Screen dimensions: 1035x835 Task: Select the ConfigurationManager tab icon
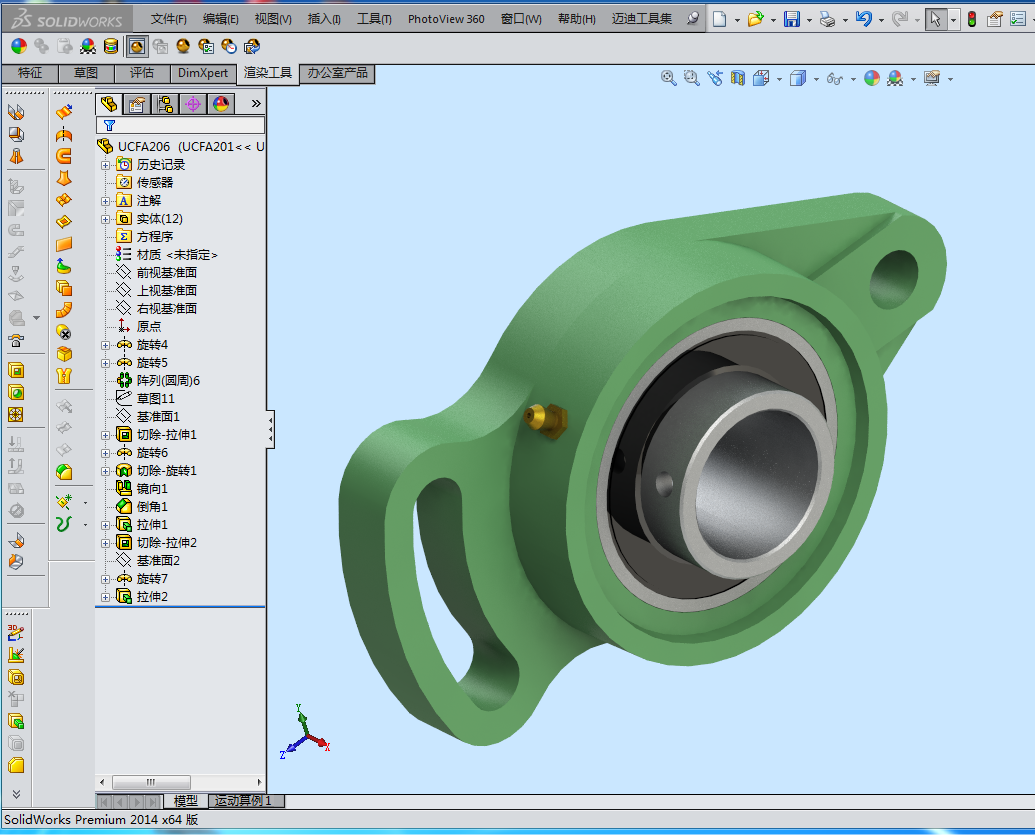click(164, 104)
